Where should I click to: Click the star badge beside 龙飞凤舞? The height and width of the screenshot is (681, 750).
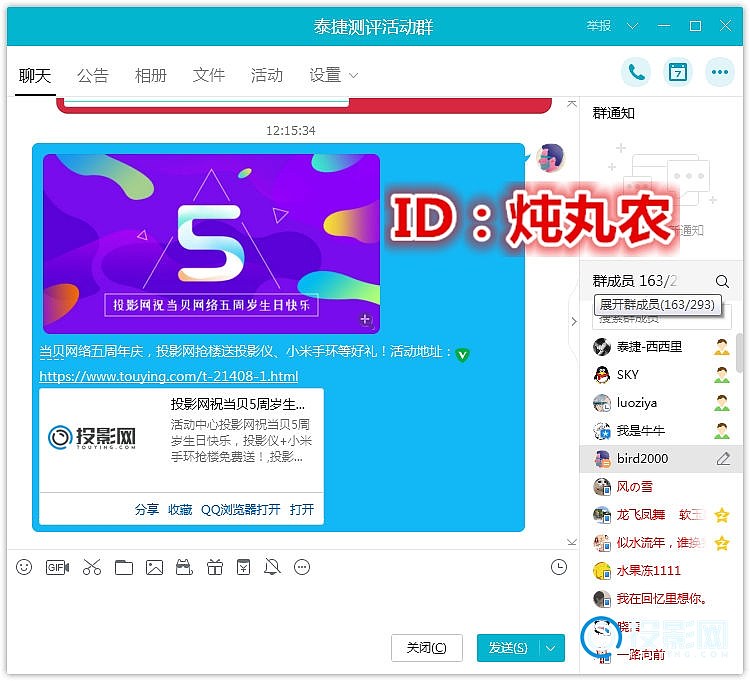(722, 515)
